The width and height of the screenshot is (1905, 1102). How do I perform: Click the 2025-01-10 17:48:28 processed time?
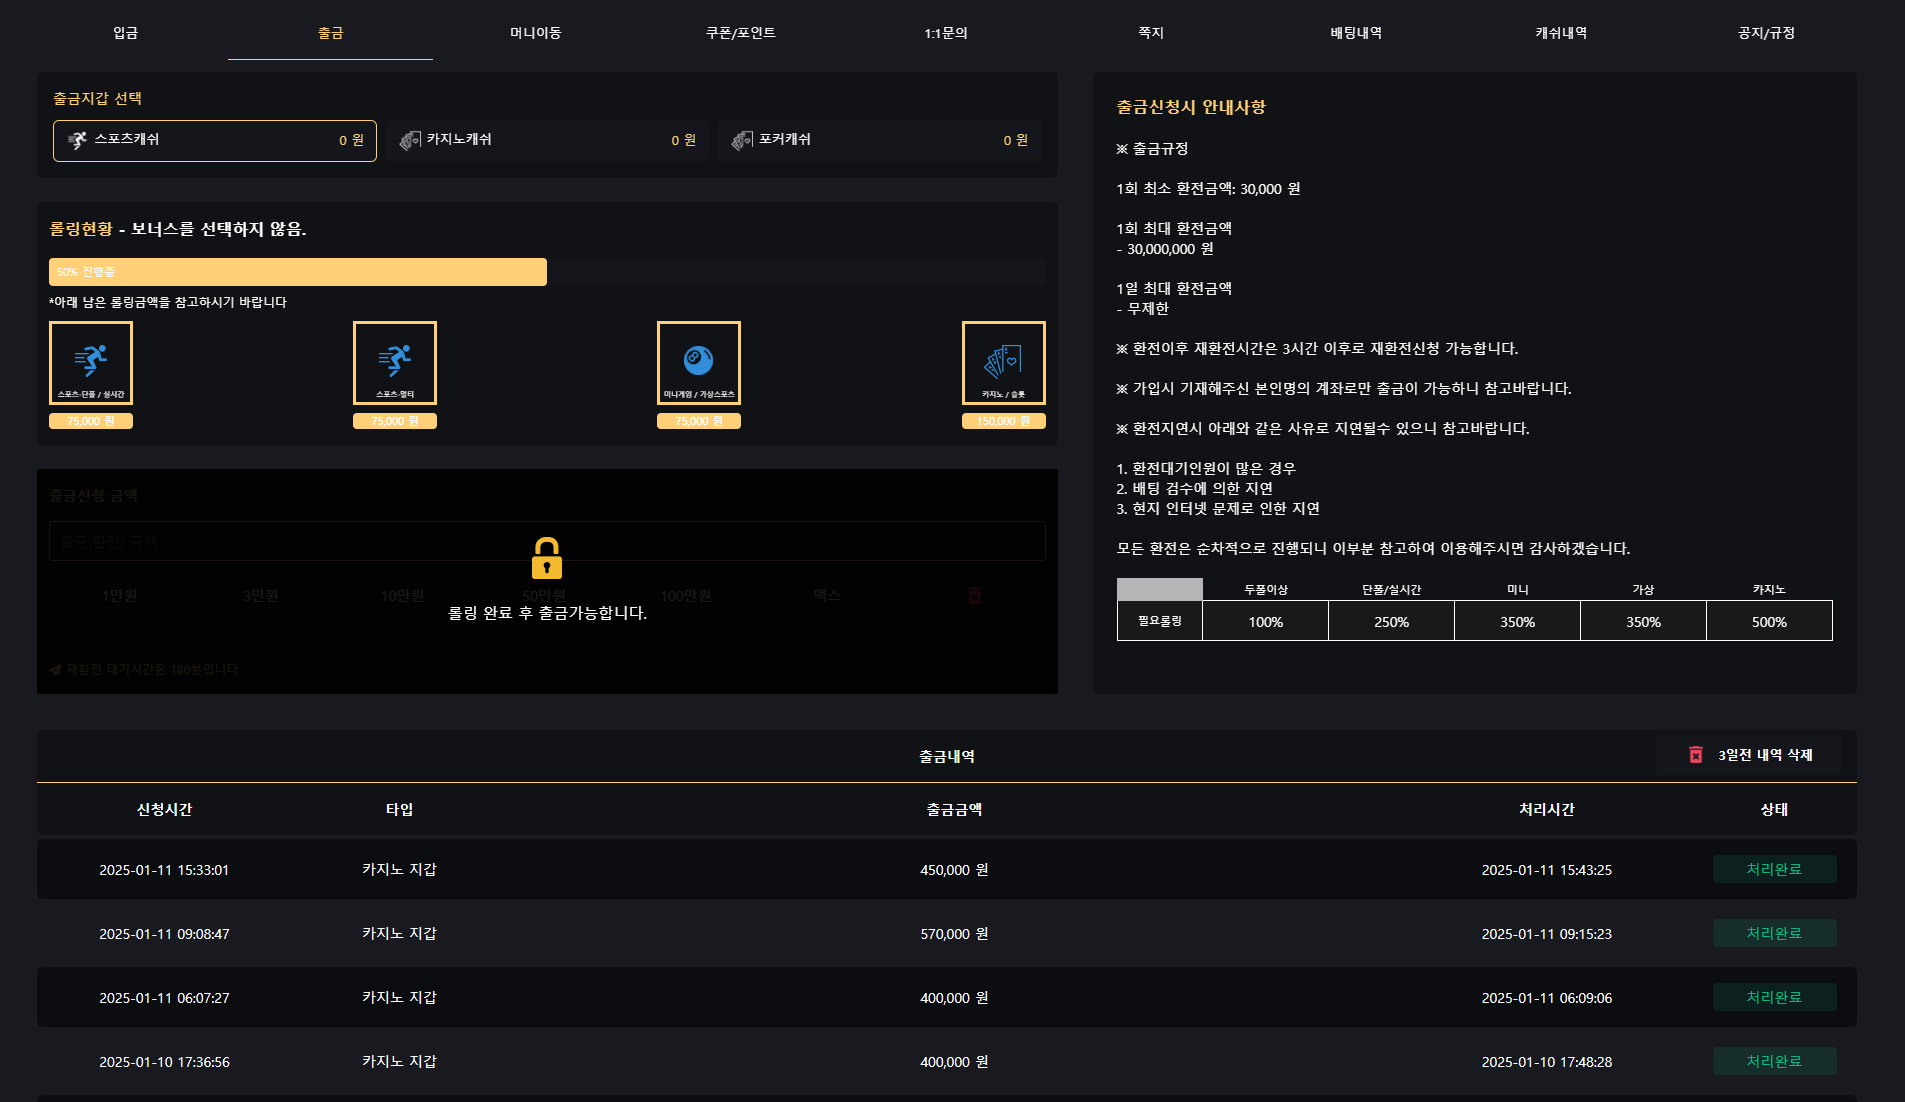coord(1546,1062)
